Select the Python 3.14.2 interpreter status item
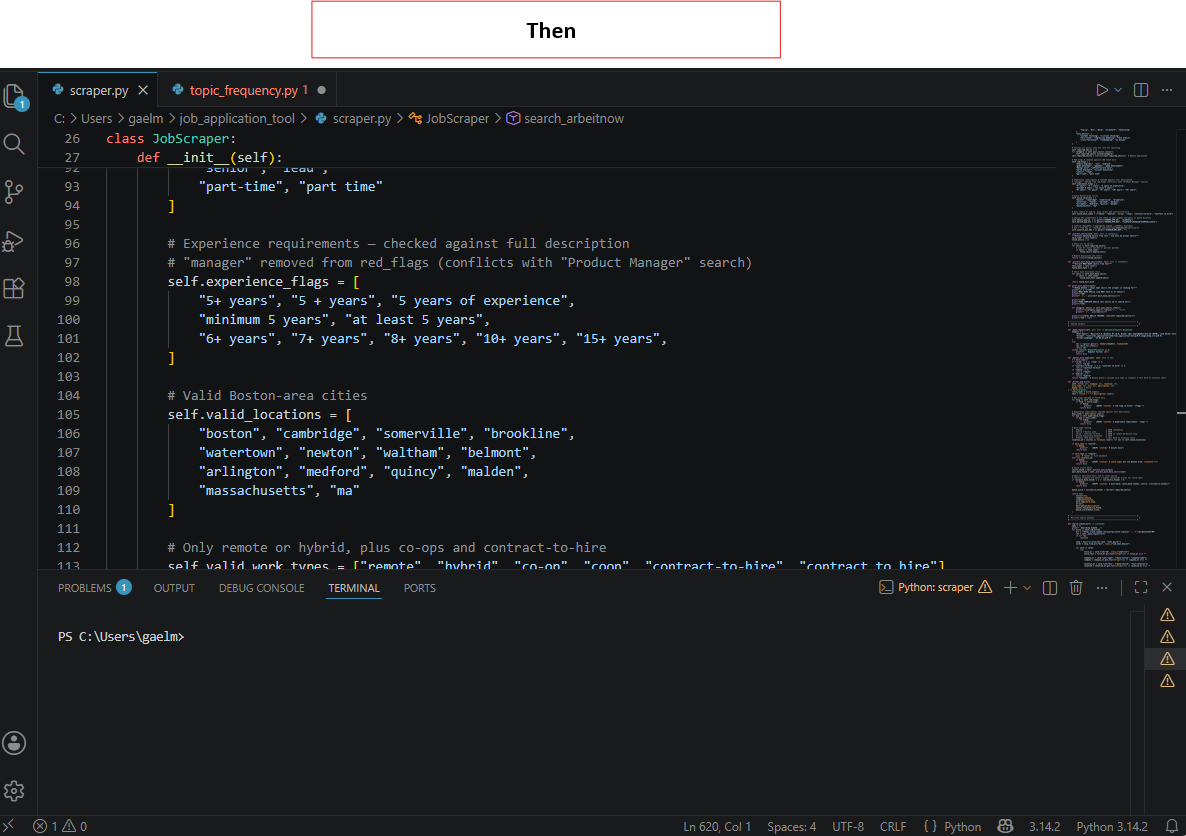 pyautogui.click(x=1112, y=826)
